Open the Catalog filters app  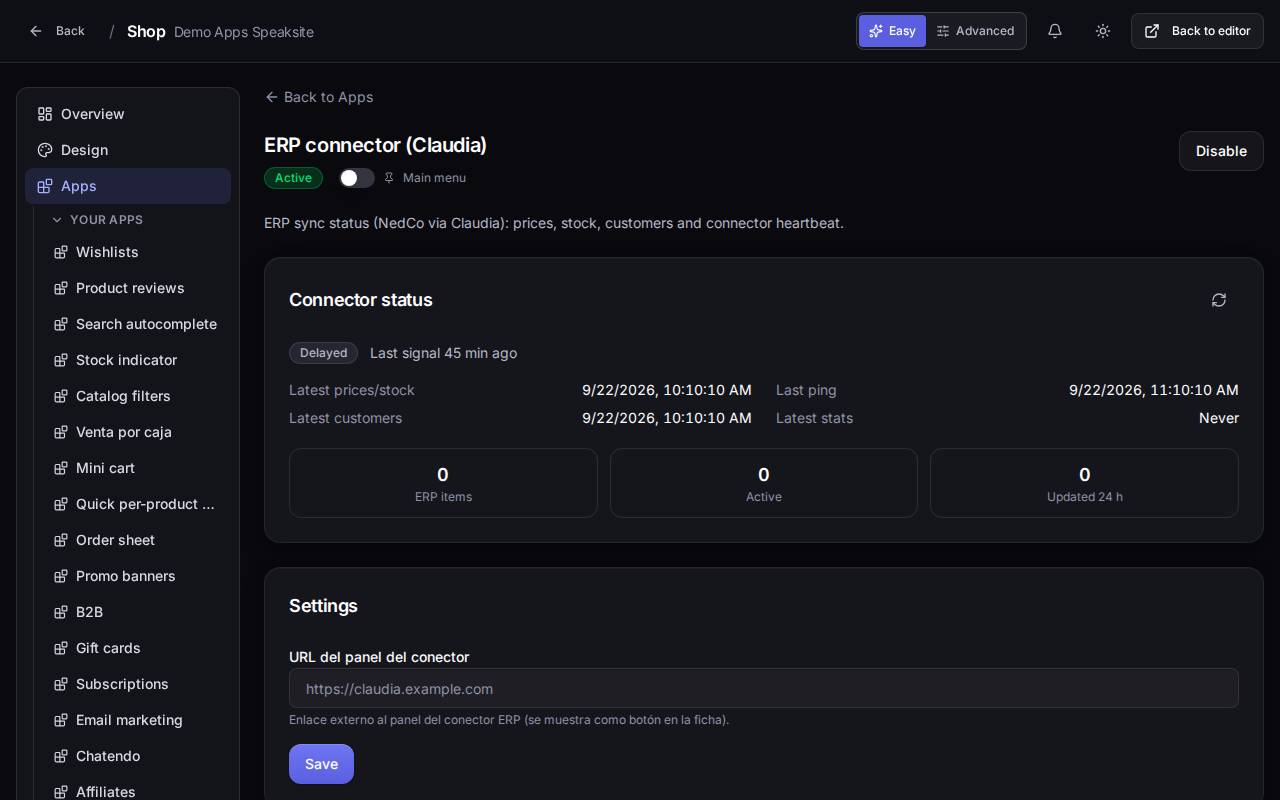point(136,396)
